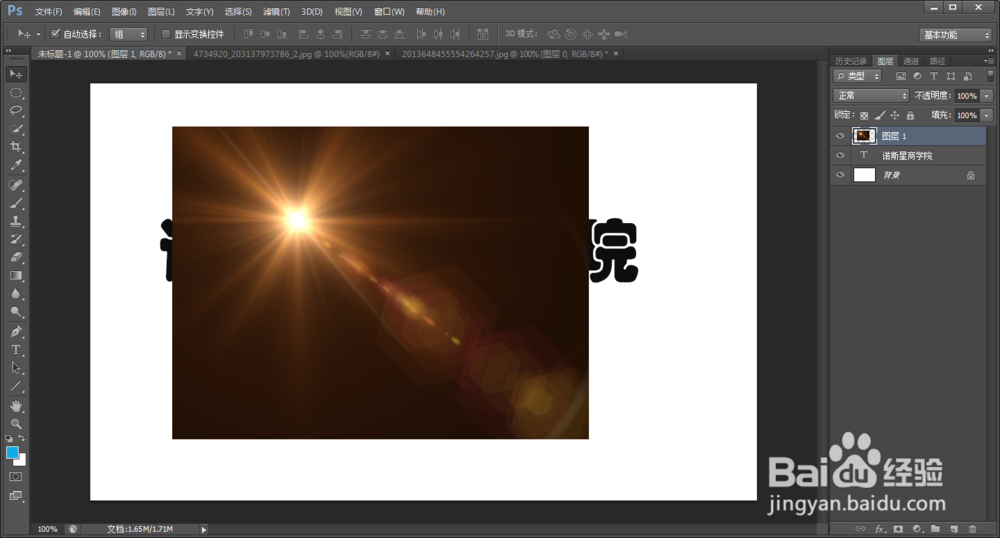Select the Brush tool

pos(16,203)
